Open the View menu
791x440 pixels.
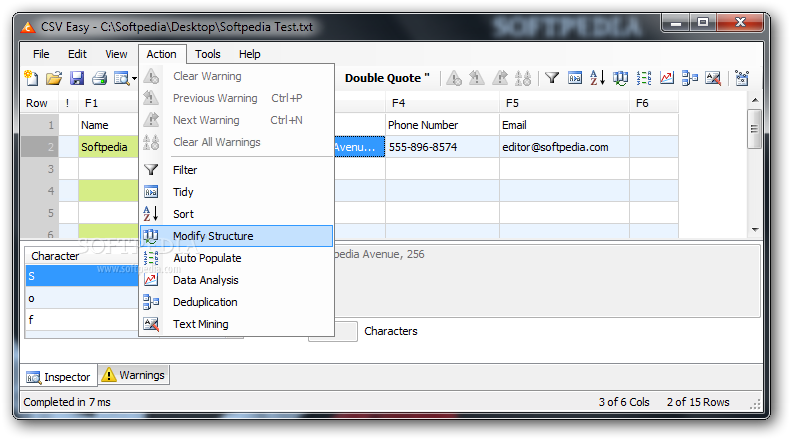click(116, 54)
